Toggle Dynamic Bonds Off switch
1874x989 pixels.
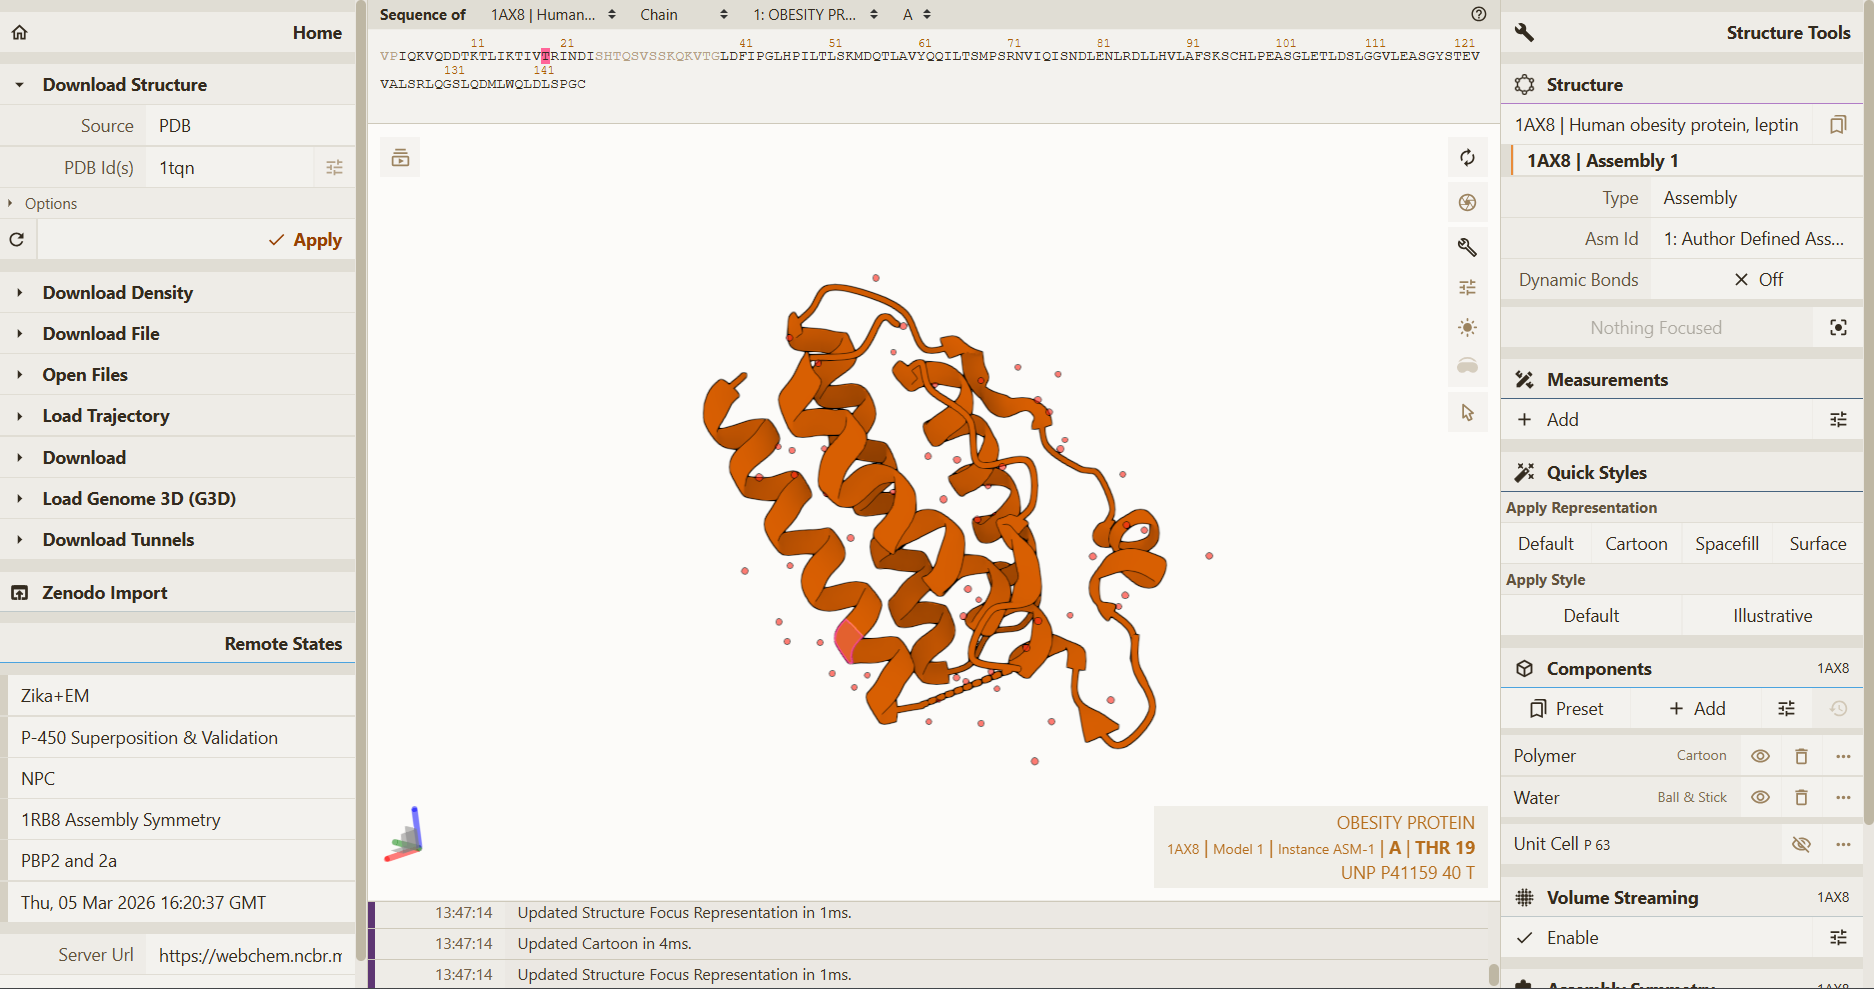[1757, 280]
